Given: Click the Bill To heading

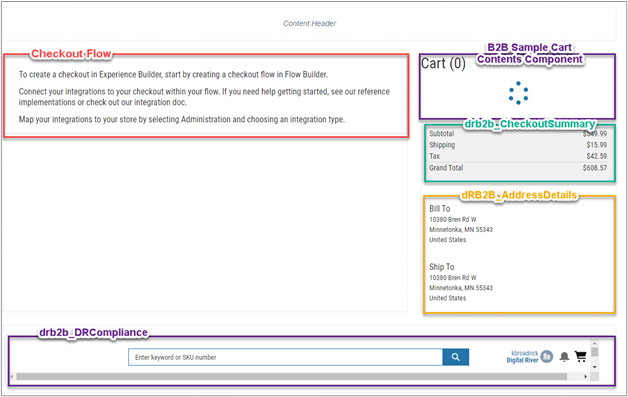Looking at the screenshot, I should tap(440, 209).
